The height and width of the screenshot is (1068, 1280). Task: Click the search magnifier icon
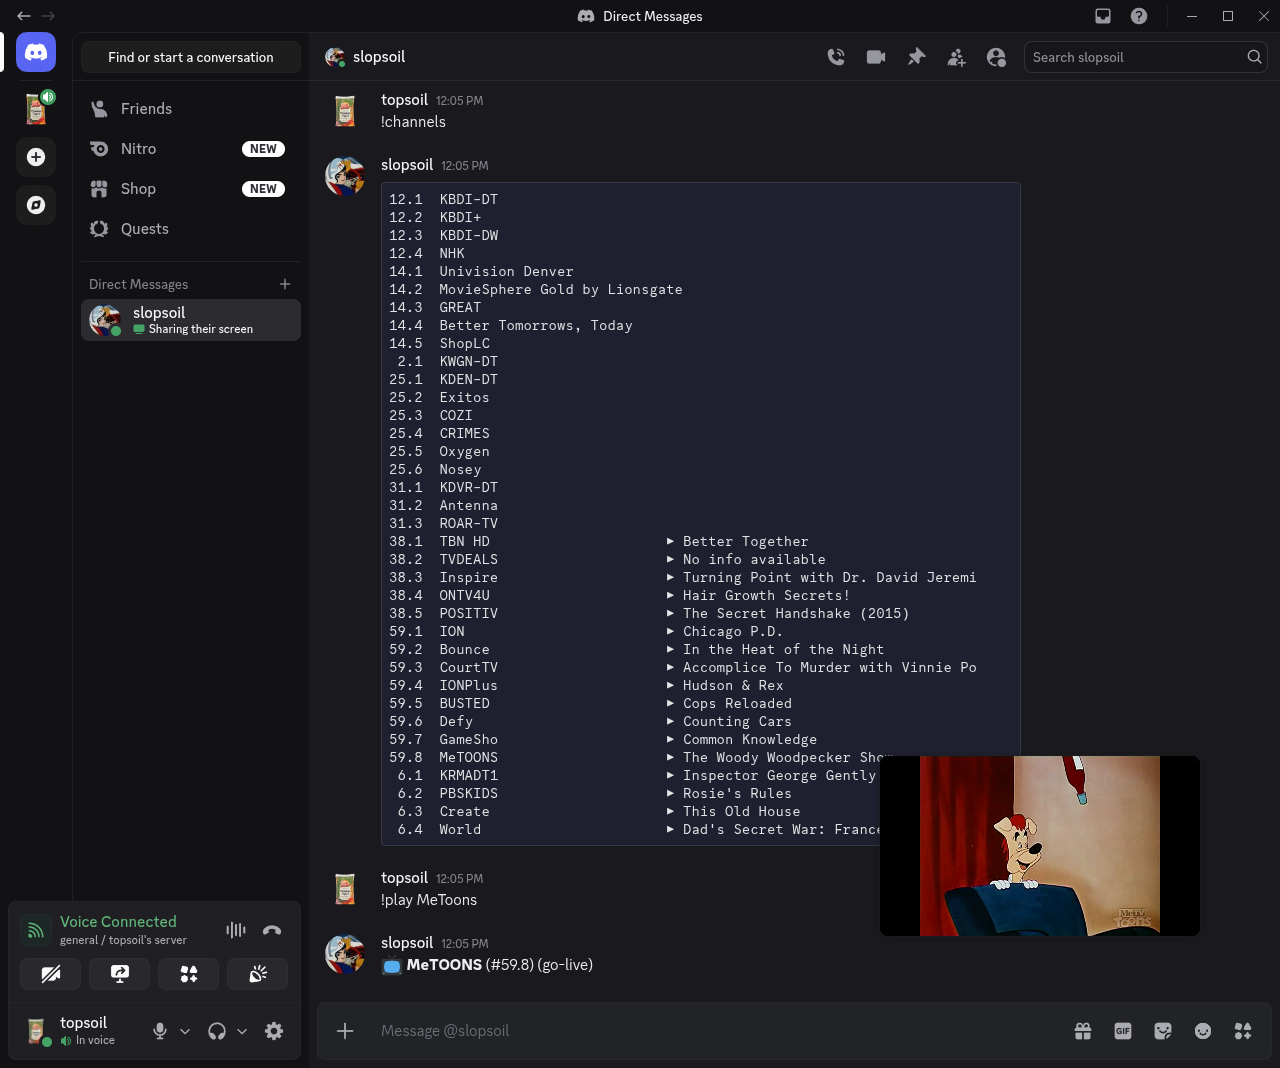pos(1254,57)
